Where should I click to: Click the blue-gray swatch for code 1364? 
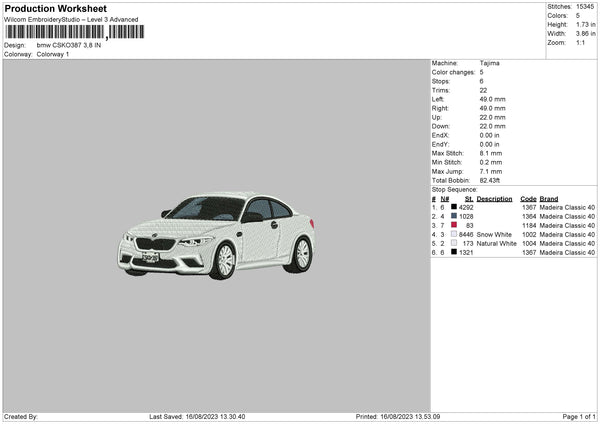(x=454, y=216)
